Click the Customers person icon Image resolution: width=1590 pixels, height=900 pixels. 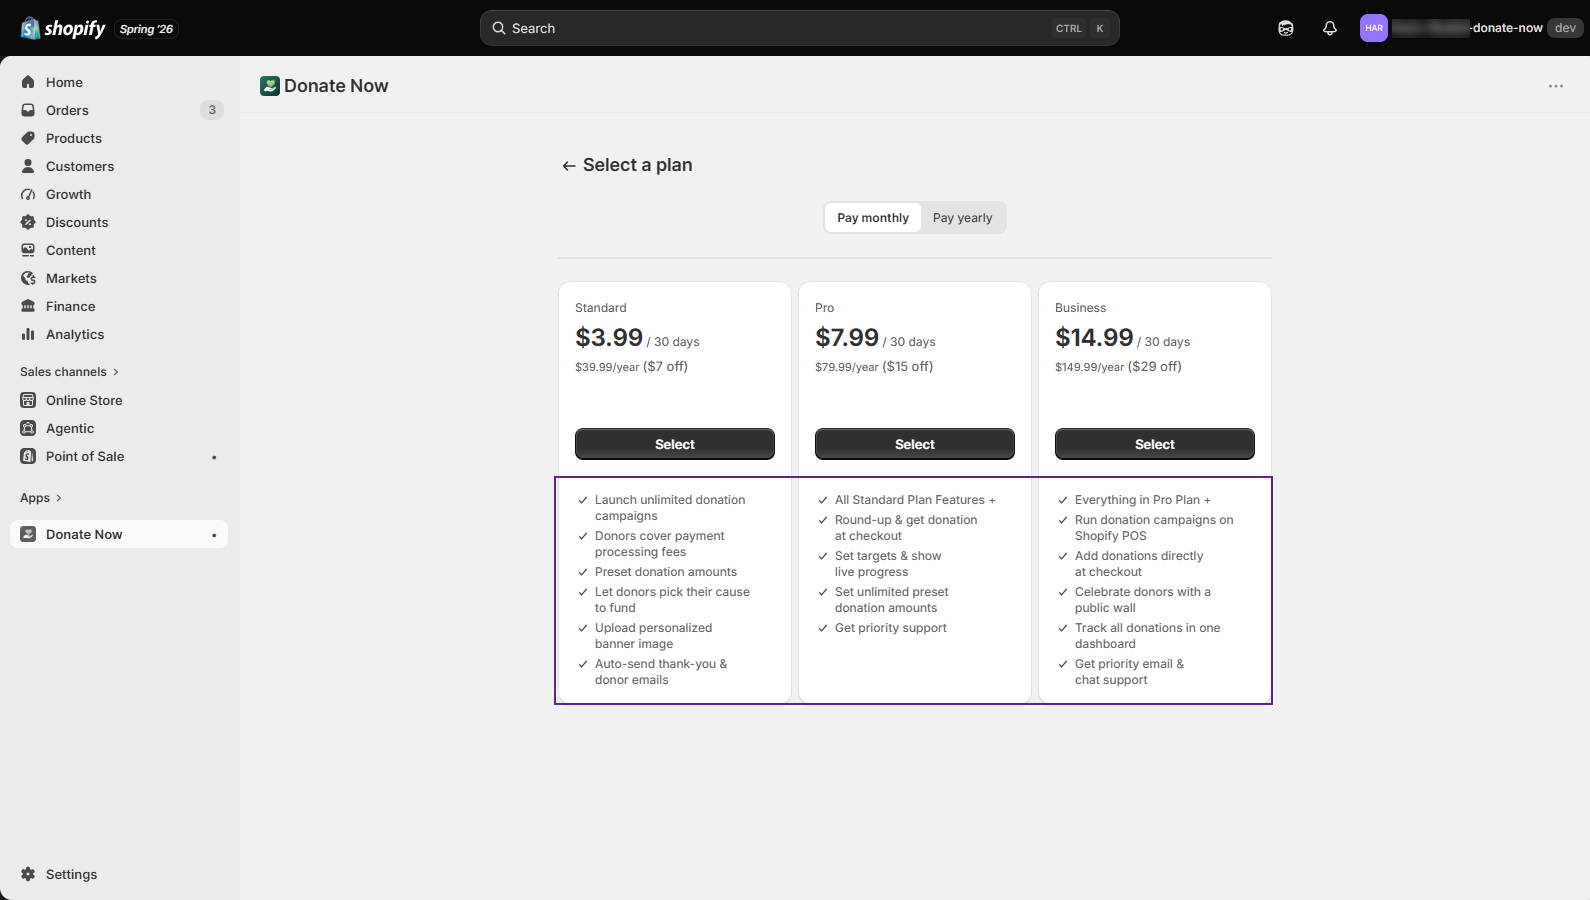[28, 166]
